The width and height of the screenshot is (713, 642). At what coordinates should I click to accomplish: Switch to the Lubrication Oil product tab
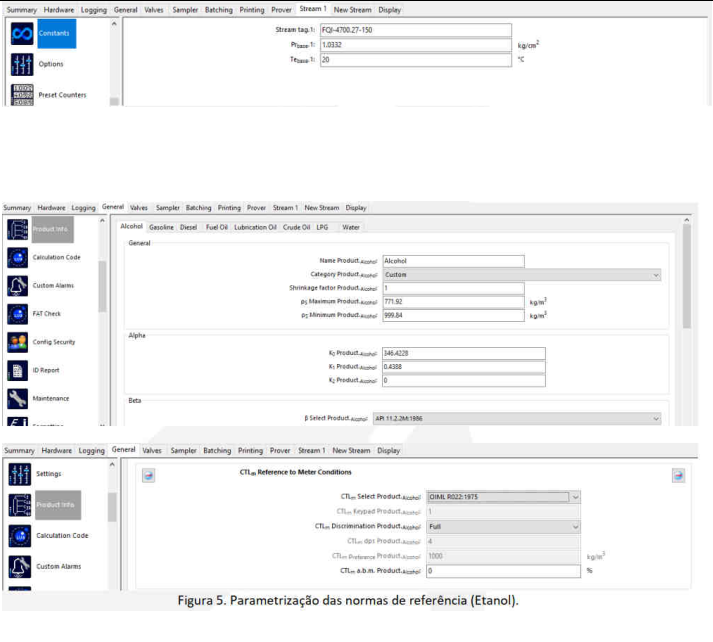pos(255,227)
